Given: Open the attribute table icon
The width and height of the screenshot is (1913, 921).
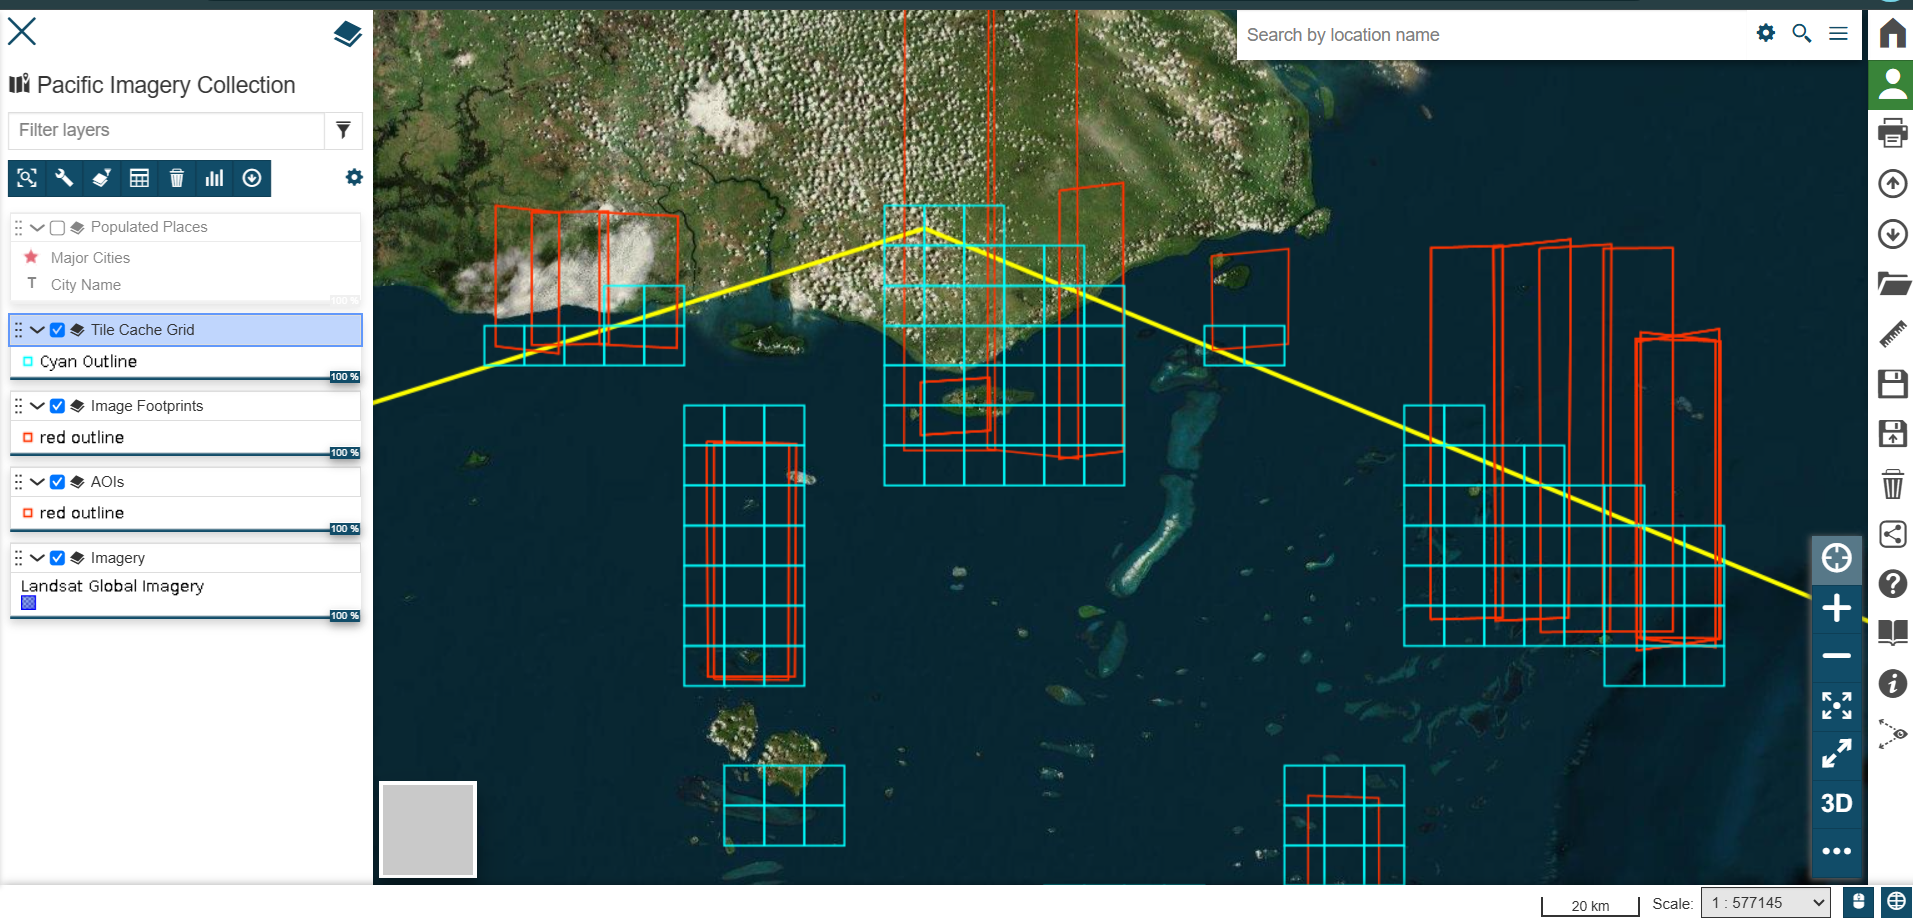Looking at the screenshot, I should [139, 178].
